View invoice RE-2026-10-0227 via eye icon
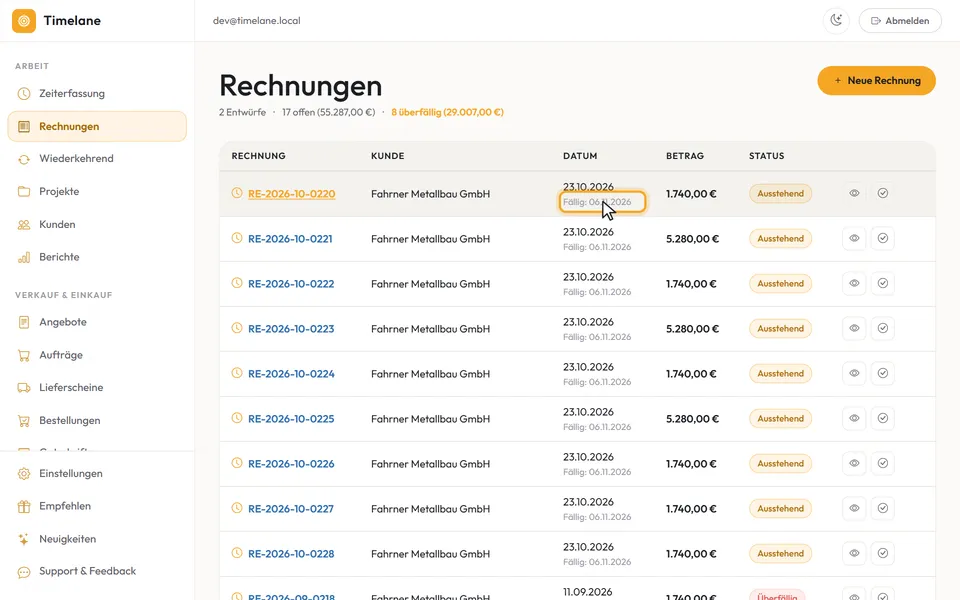 pyautogui.click(x=854, y=508)
